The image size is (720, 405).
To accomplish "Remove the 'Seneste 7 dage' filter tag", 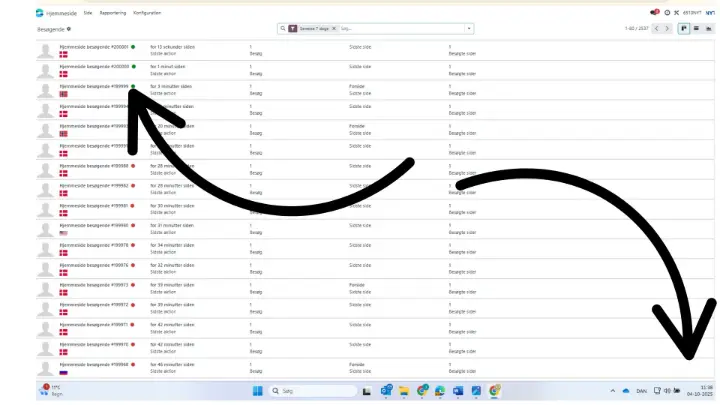I will (333, 29).
